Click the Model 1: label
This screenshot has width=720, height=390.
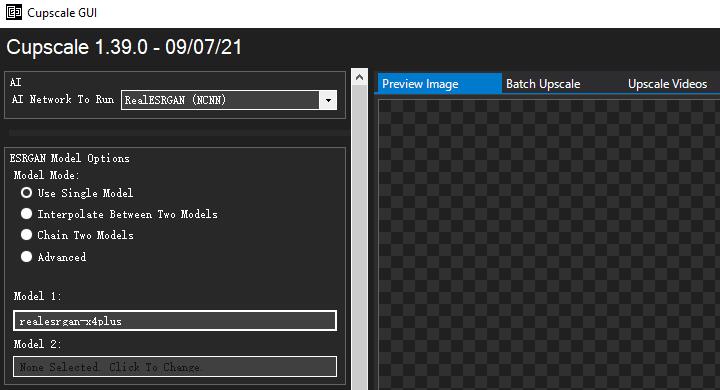(x=37, y=296)
